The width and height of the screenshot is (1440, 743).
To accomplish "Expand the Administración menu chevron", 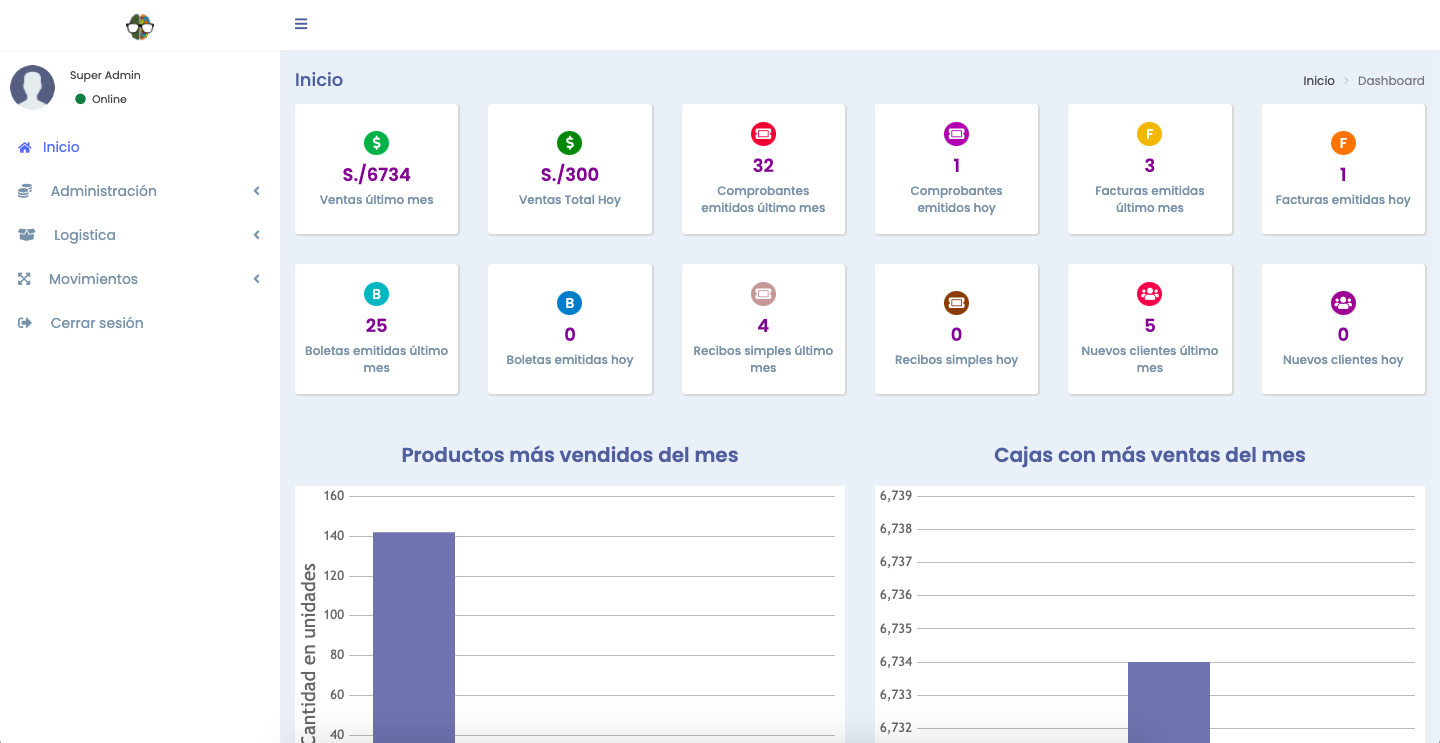I will pyautogui.click(x=256, y=191).
